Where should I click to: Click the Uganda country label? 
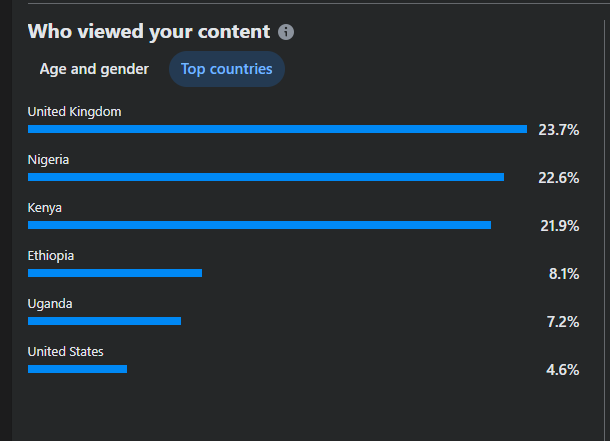pos(50,304)
